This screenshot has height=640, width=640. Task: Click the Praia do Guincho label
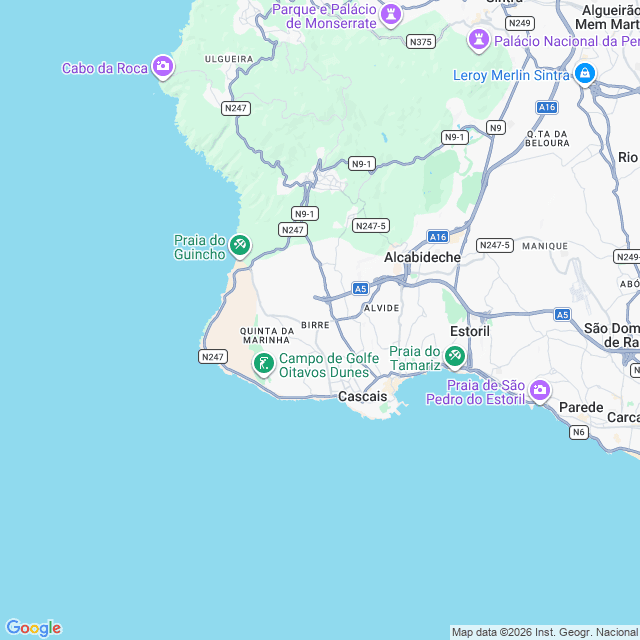point(200,247)
